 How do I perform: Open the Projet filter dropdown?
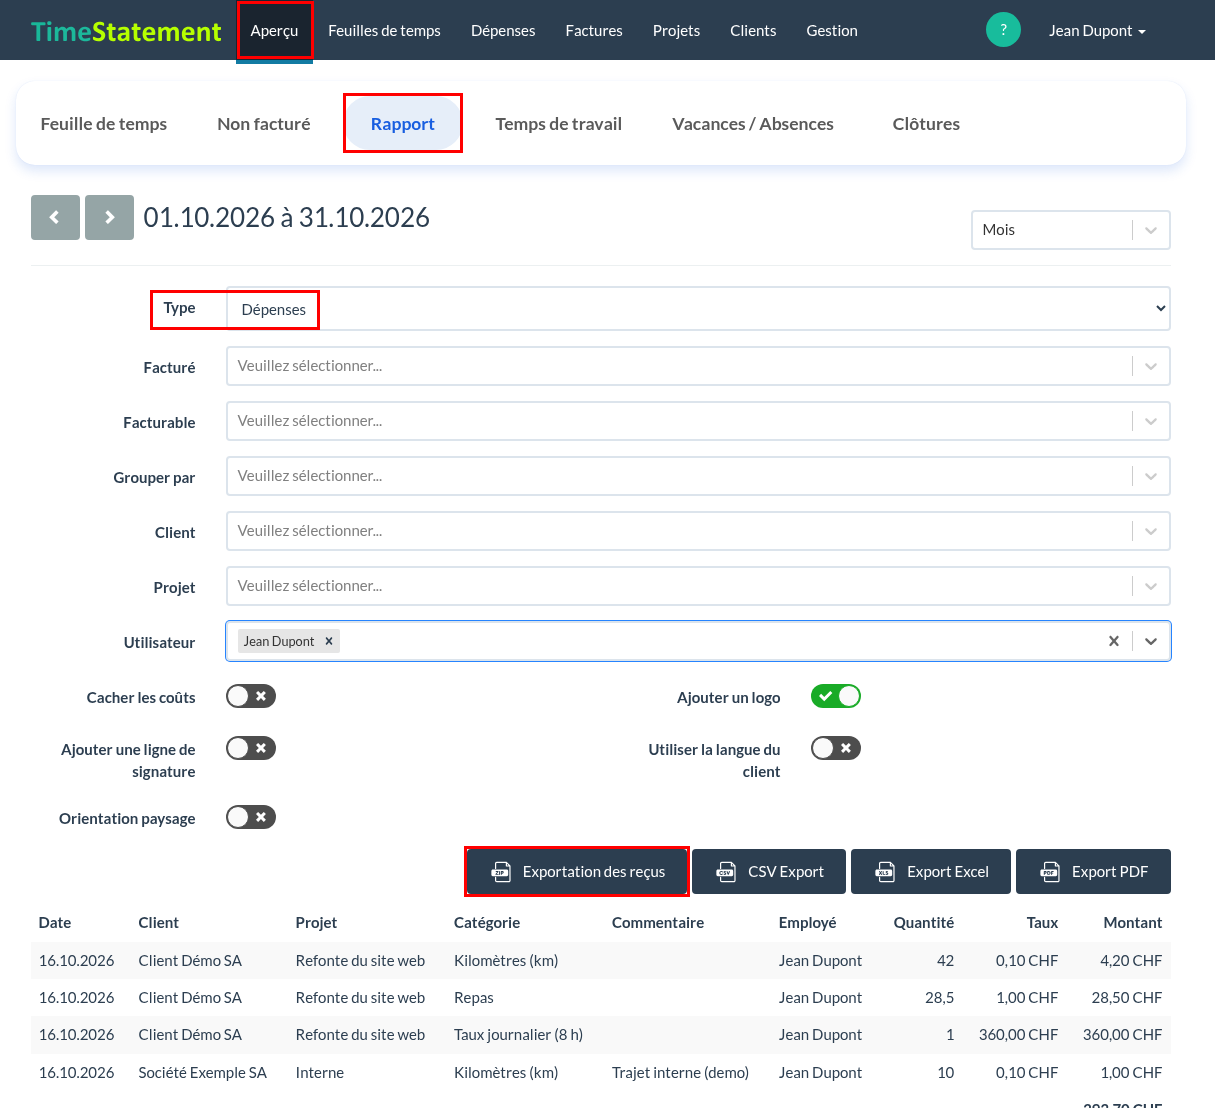[698, 586]
